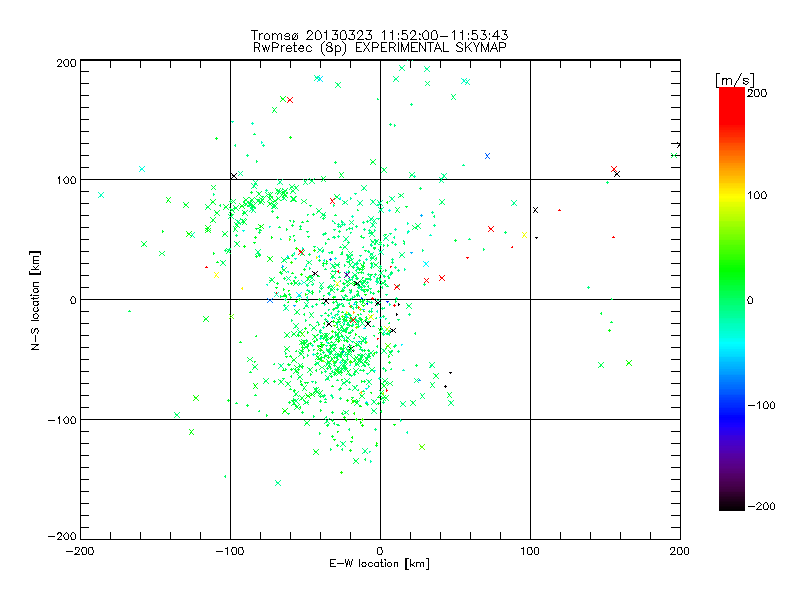Select the x-axis '-100' tick label
Screen dimensions: 800x600
(230, 551)
